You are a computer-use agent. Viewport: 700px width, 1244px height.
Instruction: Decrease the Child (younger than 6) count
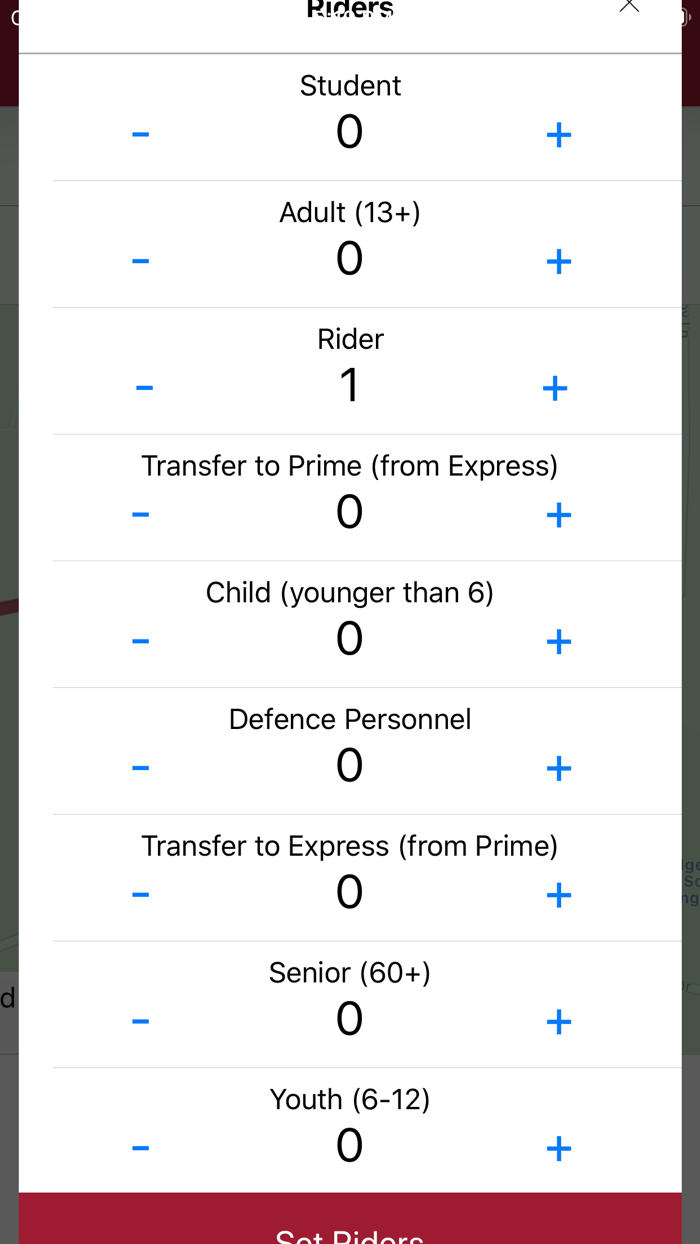[141, 641]
